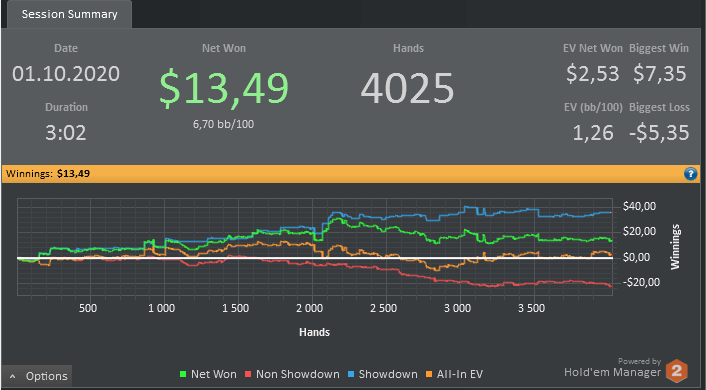Click the Options chevron arrow
706x390 pixels.
pos(13,376)
